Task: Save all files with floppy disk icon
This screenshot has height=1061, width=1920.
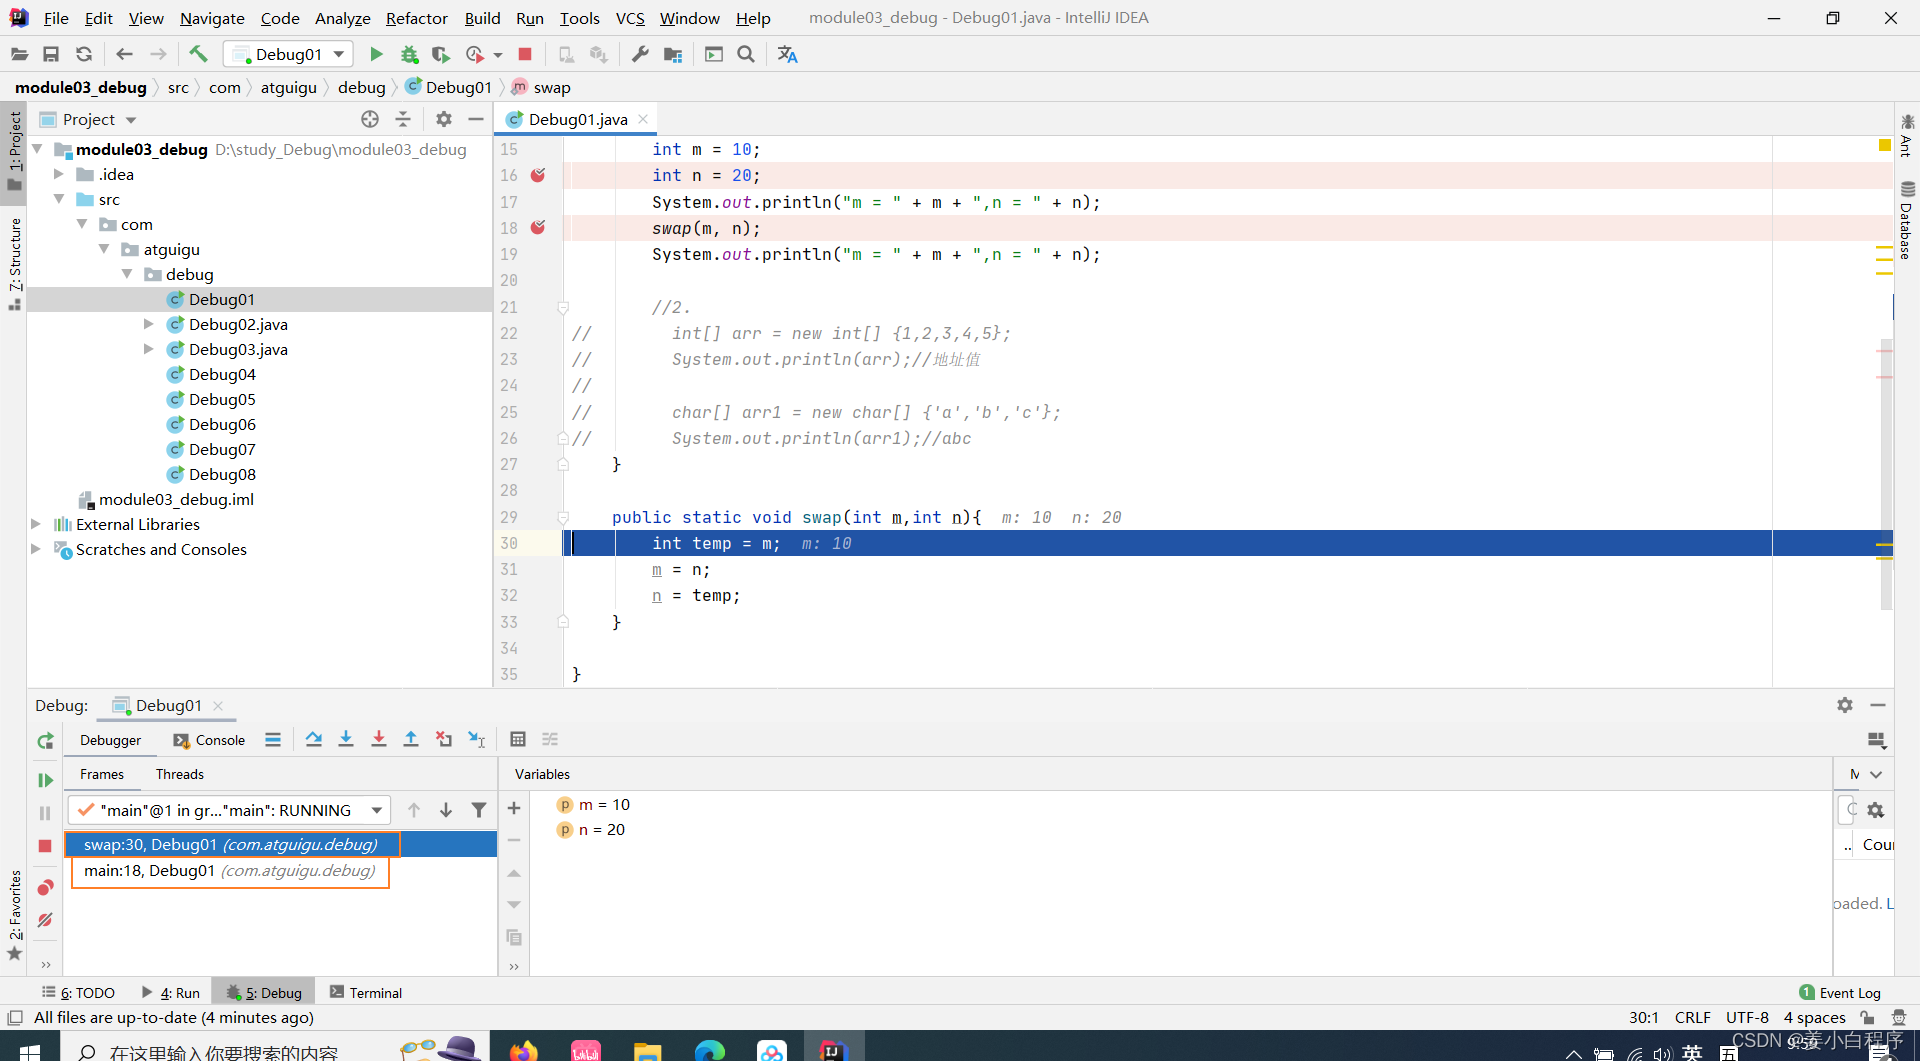Action: click(51, 54)
